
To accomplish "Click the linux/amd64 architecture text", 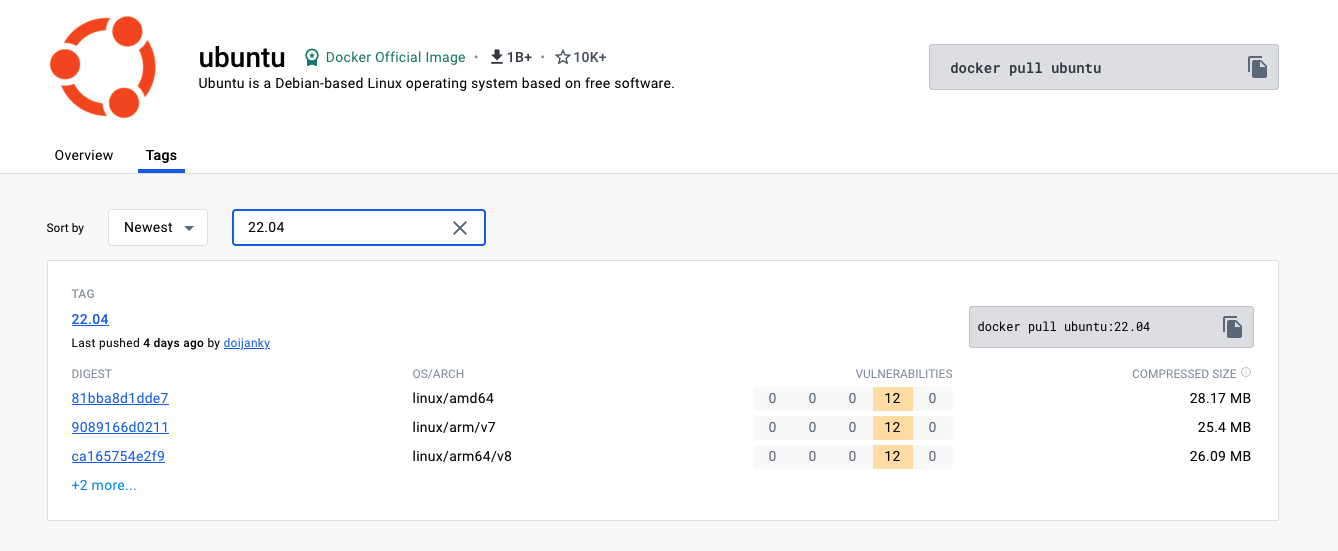I will (x=453, y=398).
